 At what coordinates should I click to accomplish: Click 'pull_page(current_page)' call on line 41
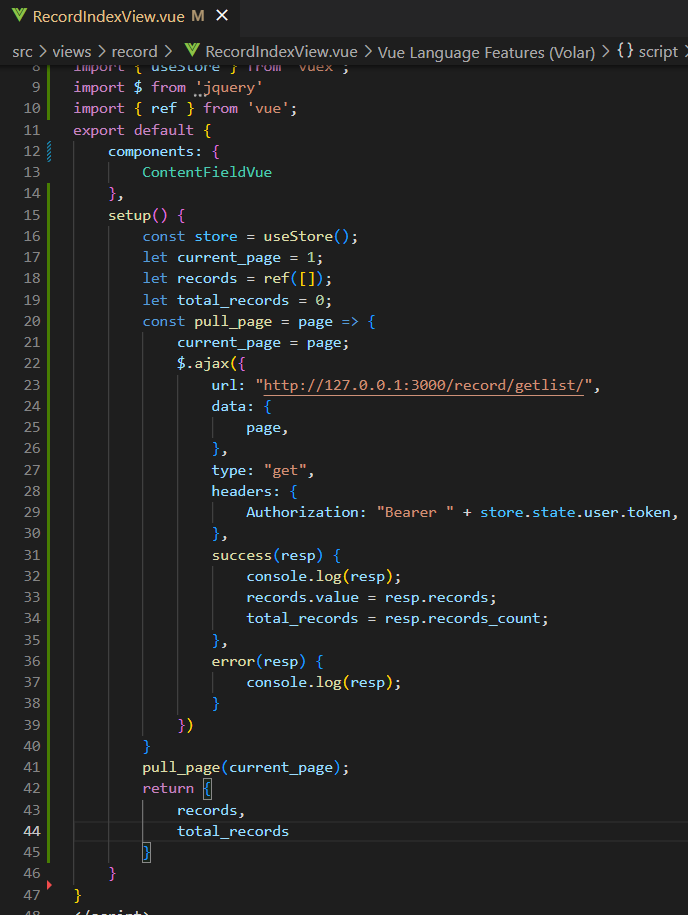[x=242, y=768]
